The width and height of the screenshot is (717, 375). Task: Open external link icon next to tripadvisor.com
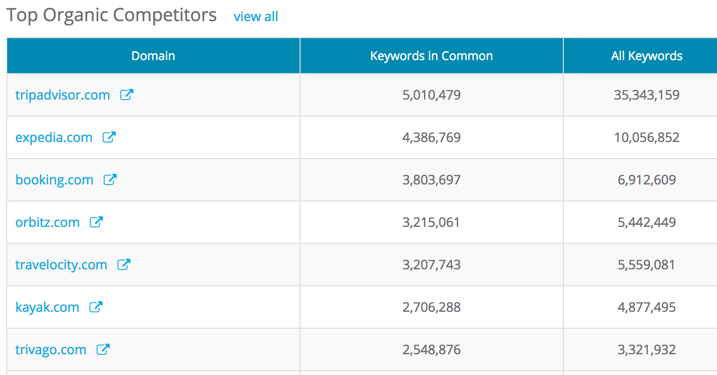[127, 95]
